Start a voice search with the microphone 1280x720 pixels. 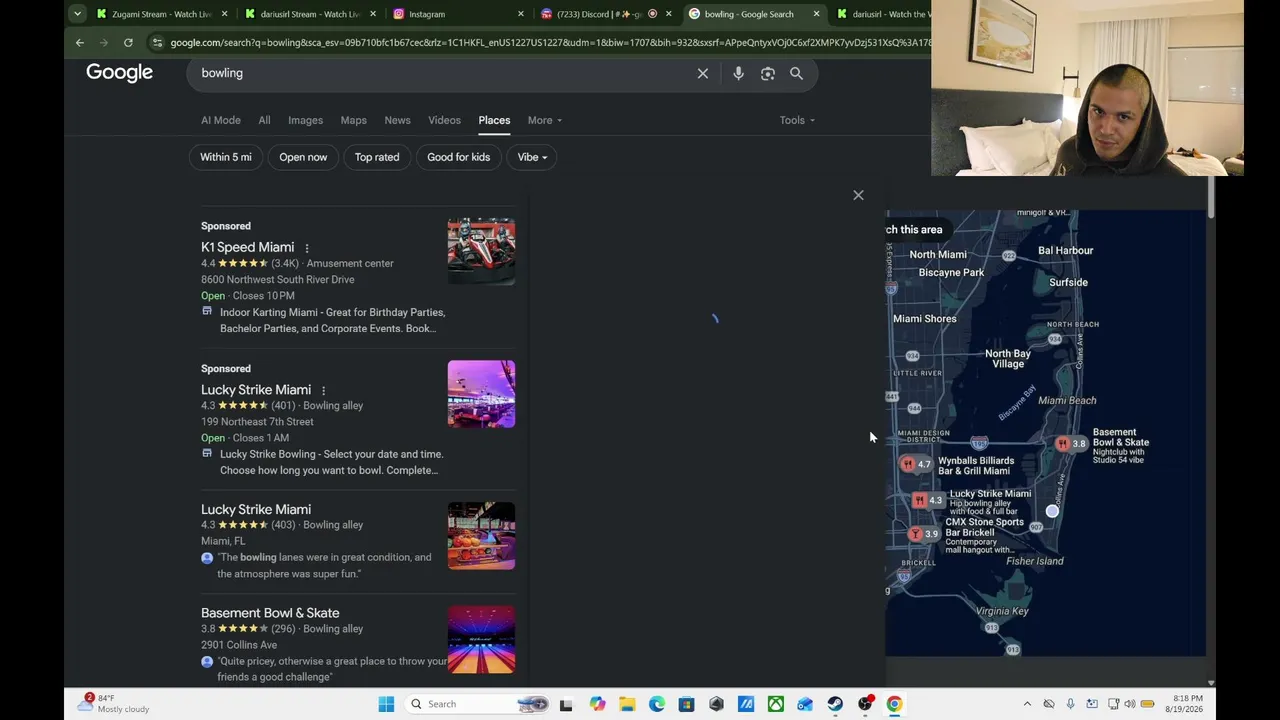738,73
